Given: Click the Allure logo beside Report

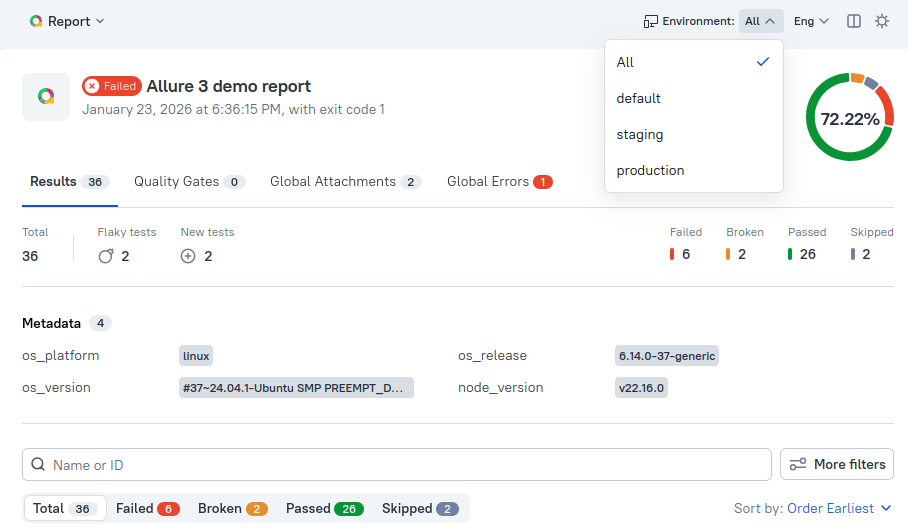Looking at the screenshot, I should (36, 21).
